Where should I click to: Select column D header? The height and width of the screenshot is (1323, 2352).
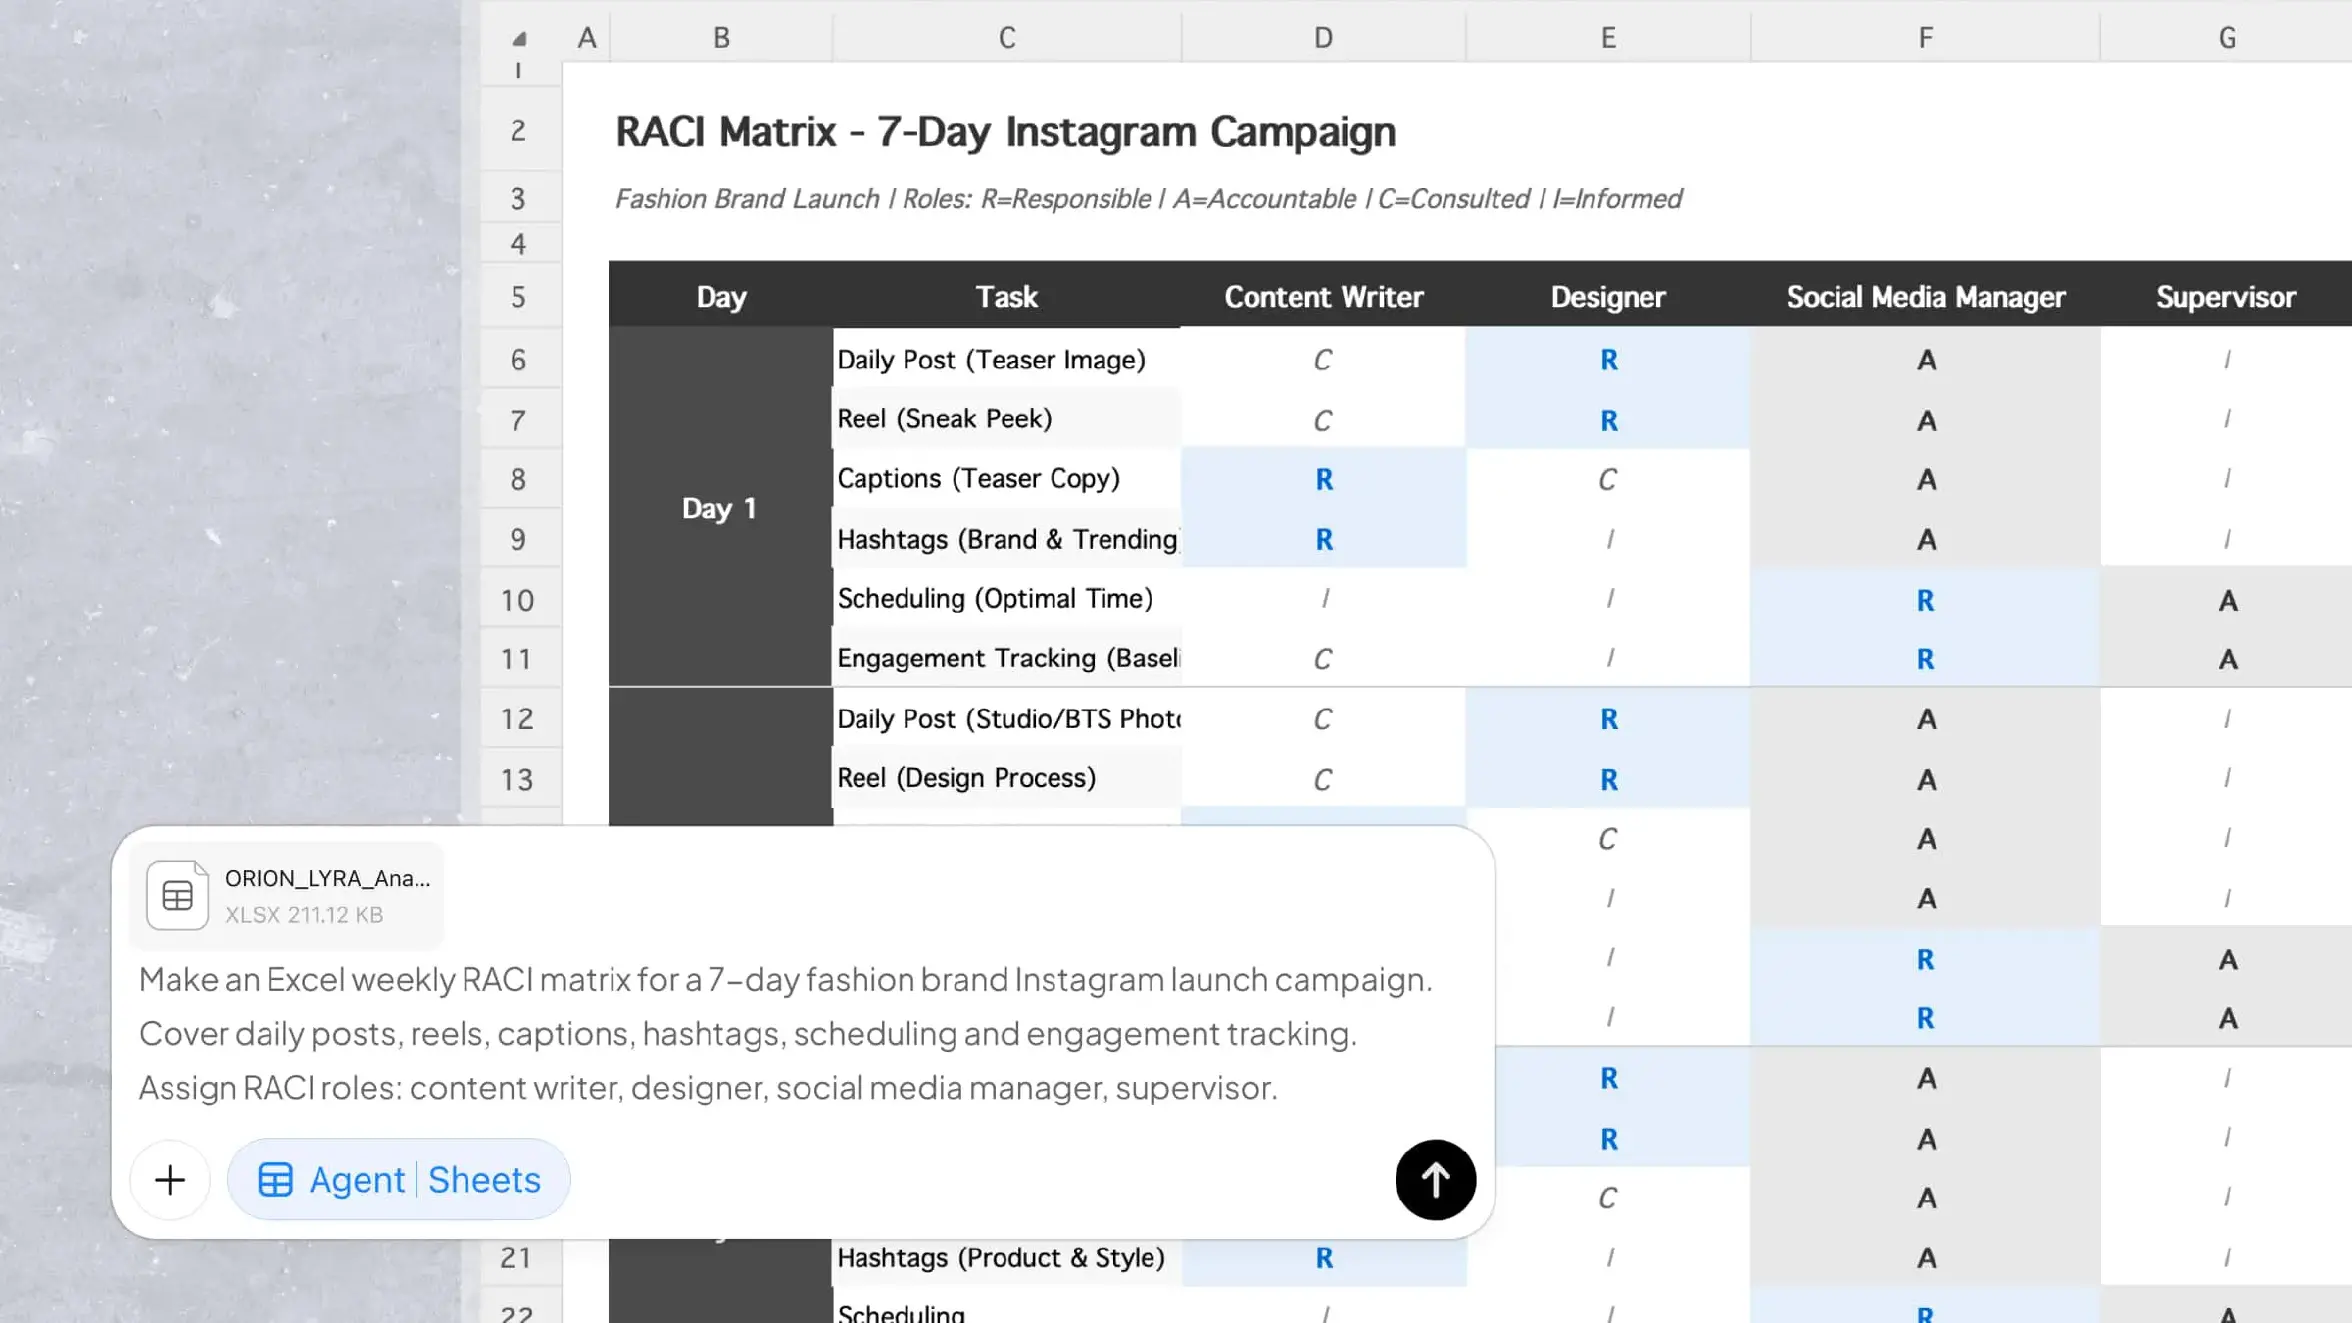(1323, 37)
